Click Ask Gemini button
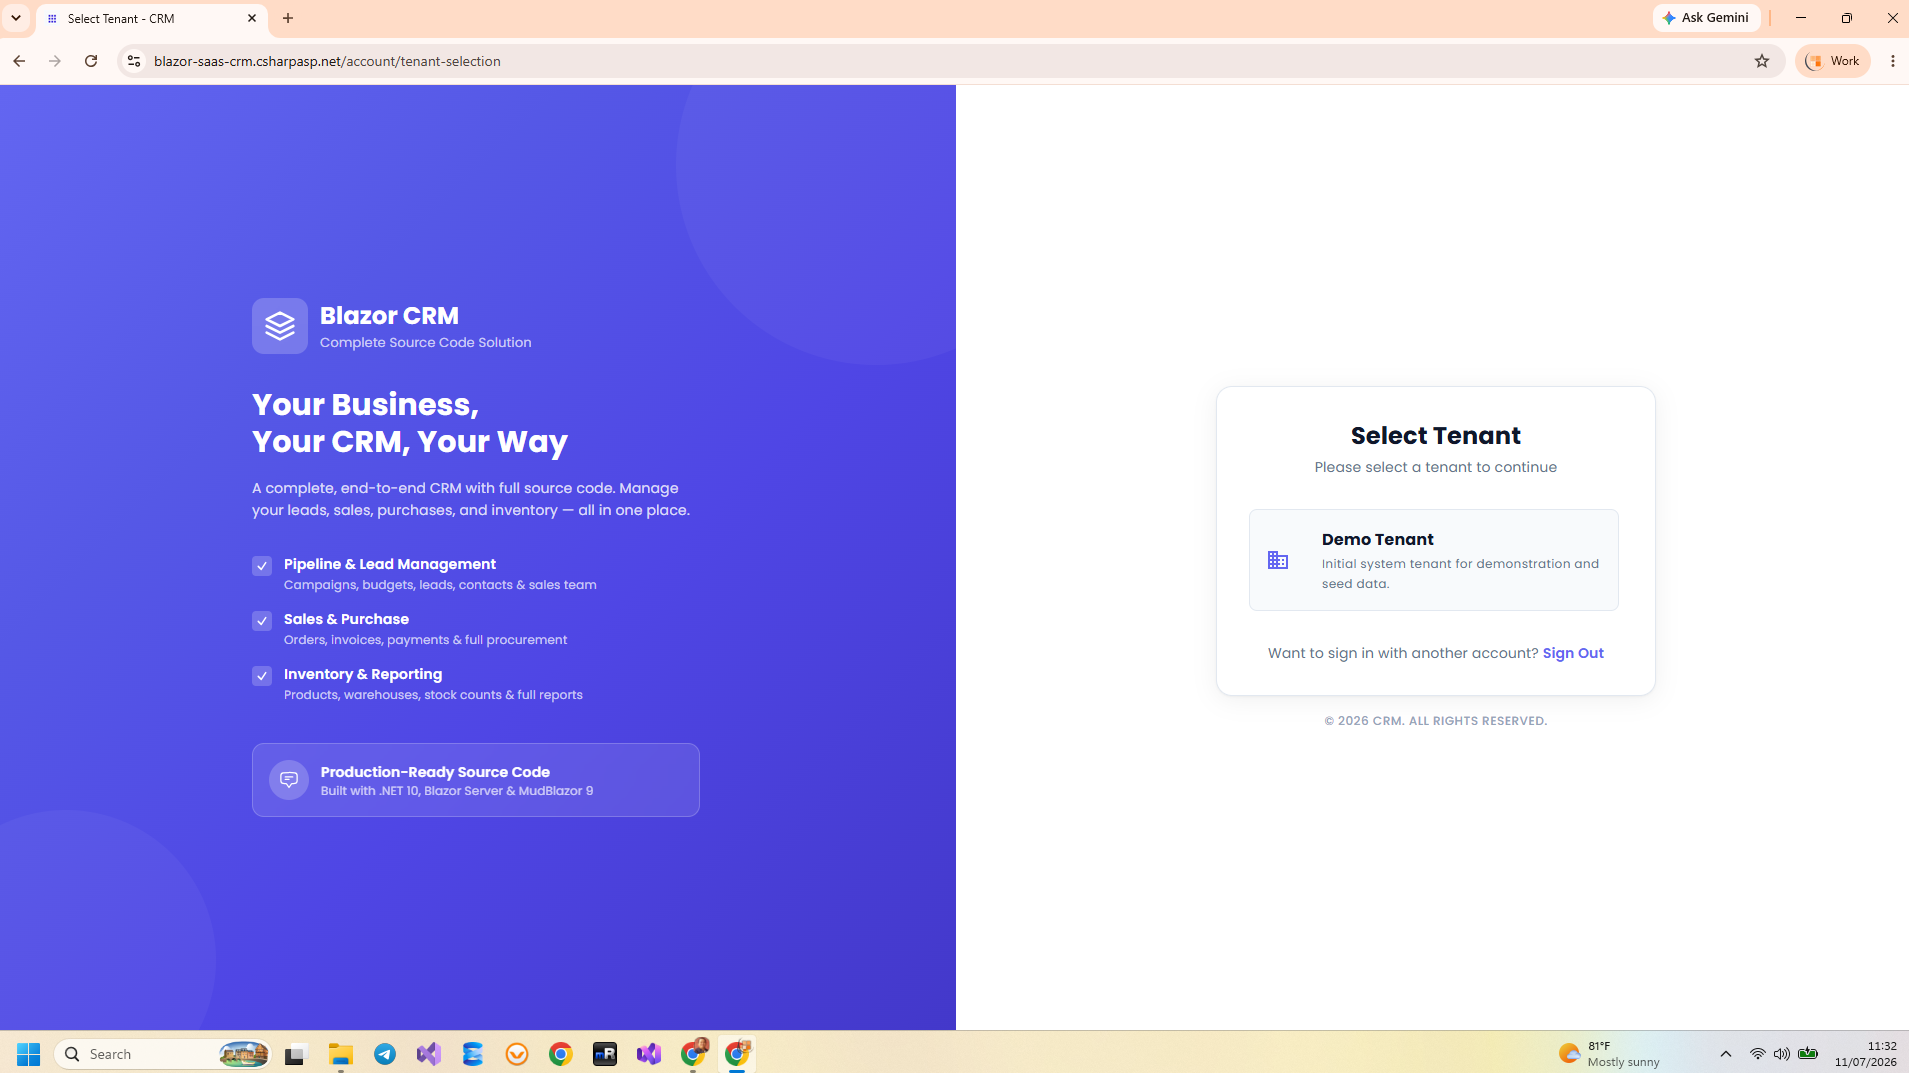 coord(1706,18)
